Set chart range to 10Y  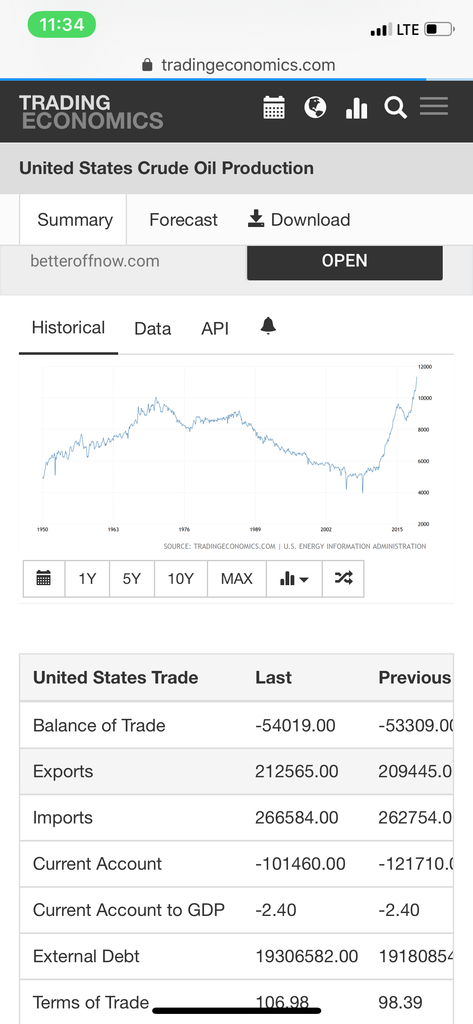pos(180,579)
